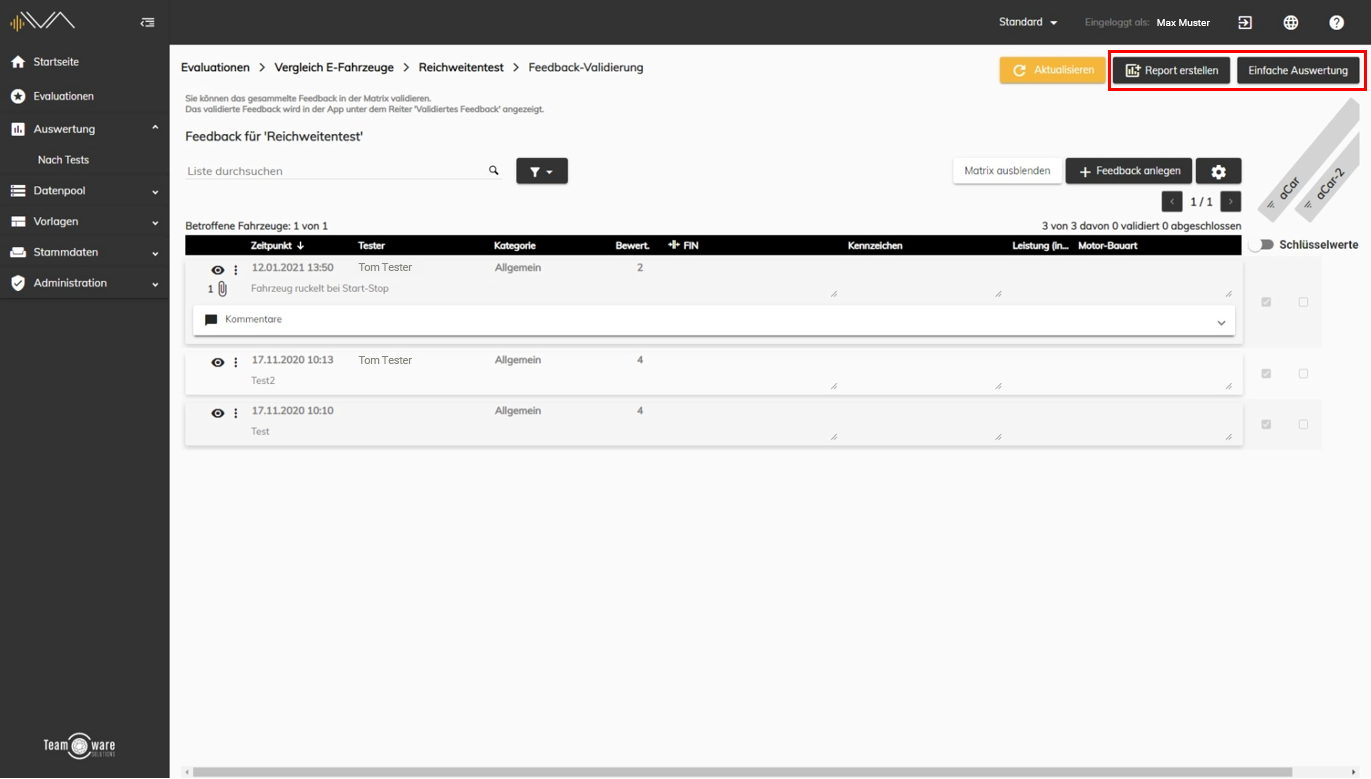Toggle visibility eye of 12.01.2021 feedback
1371x779 pixels.
pyautogui.click(x=218, y=270)
